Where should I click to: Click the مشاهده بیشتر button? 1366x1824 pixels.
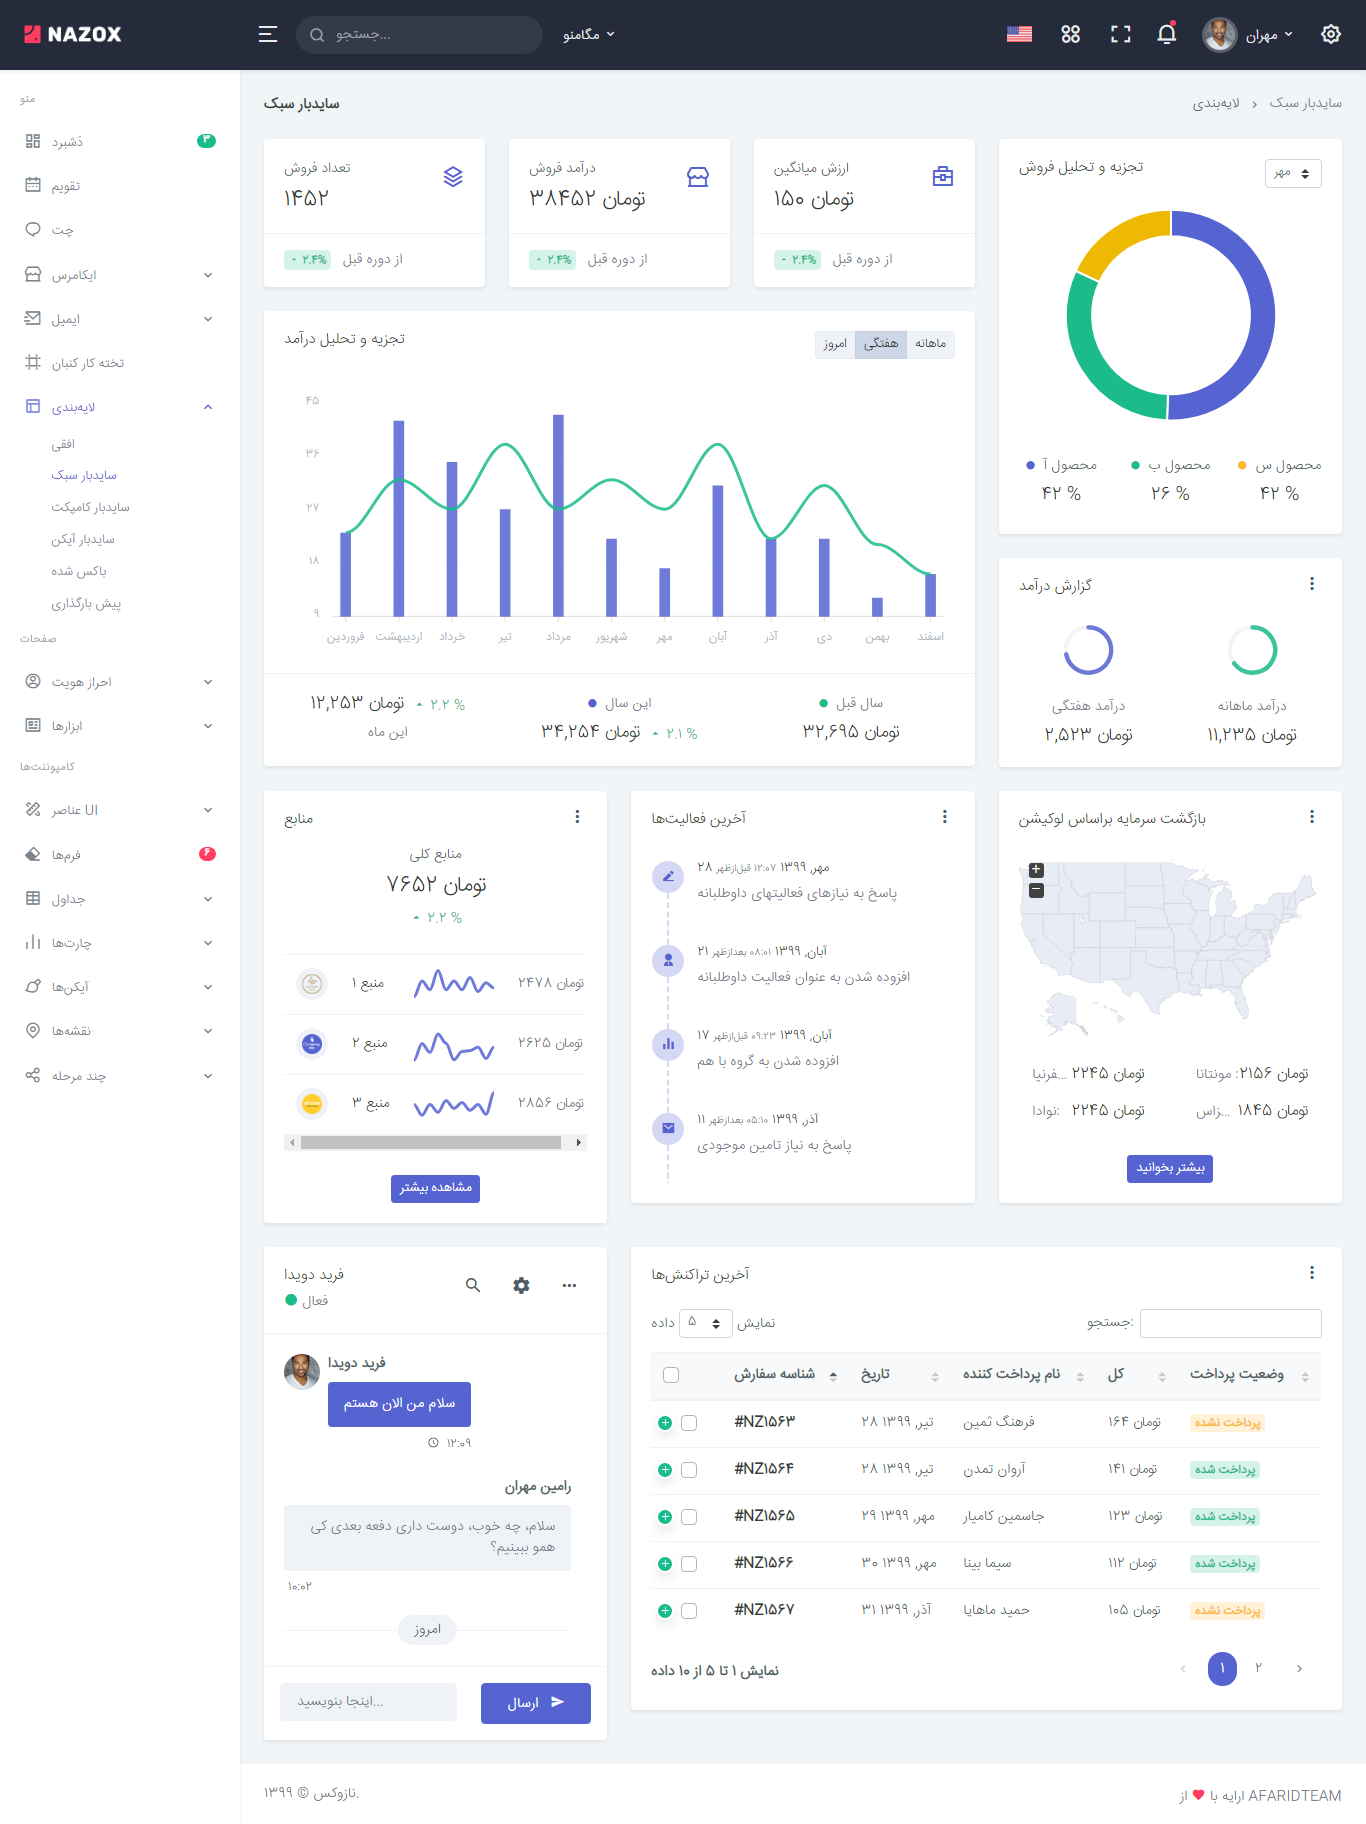(x=435, y=1188)
